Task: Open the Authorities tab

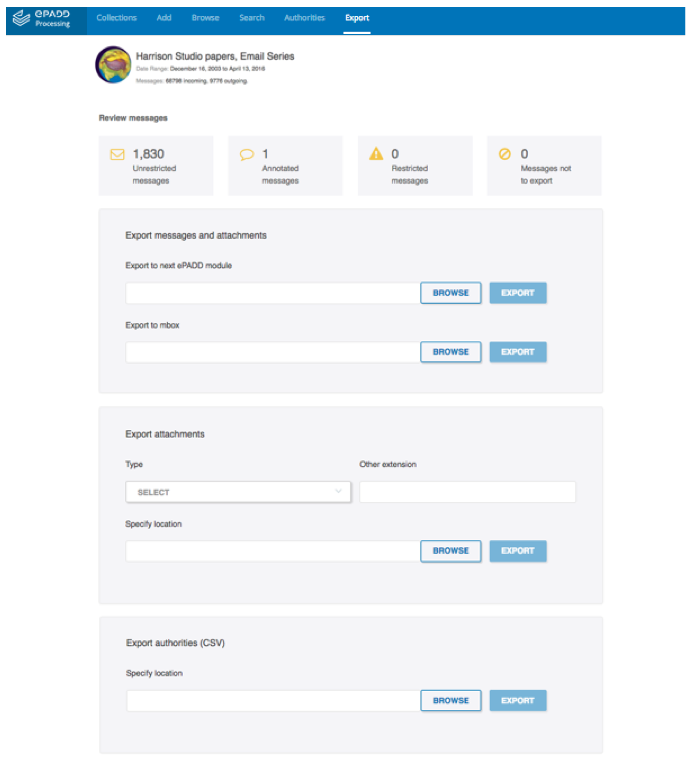Action: (304, 18)
